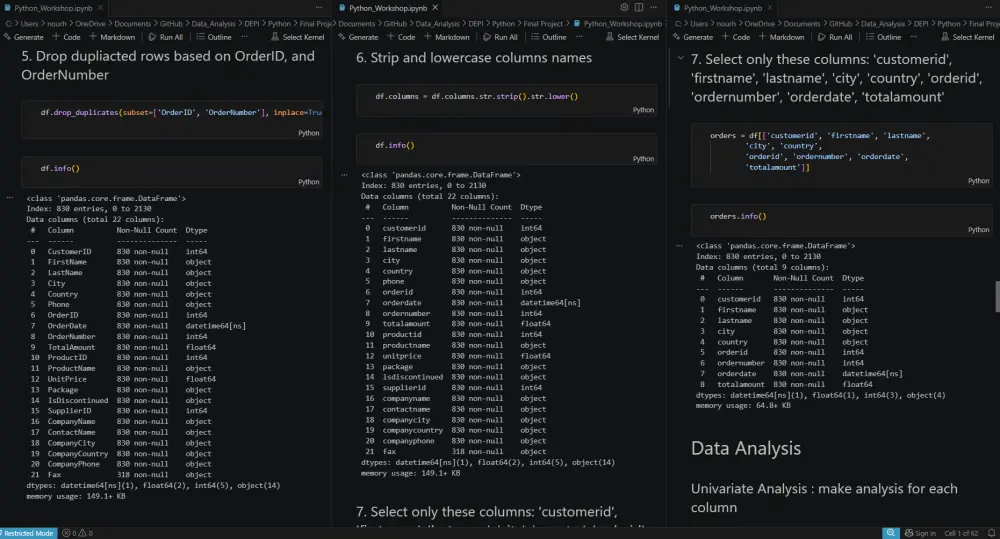Add a Code cell in the step 6 pane

click(401, 37)
